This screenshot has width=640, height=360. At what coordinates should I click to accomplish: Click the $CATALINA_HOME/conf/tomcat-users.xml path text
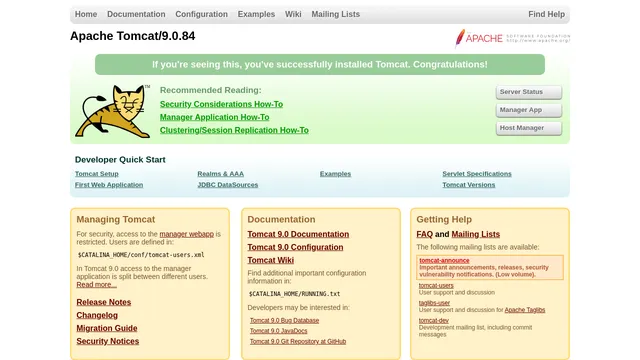pyautogui.click(x=141, y=255)
